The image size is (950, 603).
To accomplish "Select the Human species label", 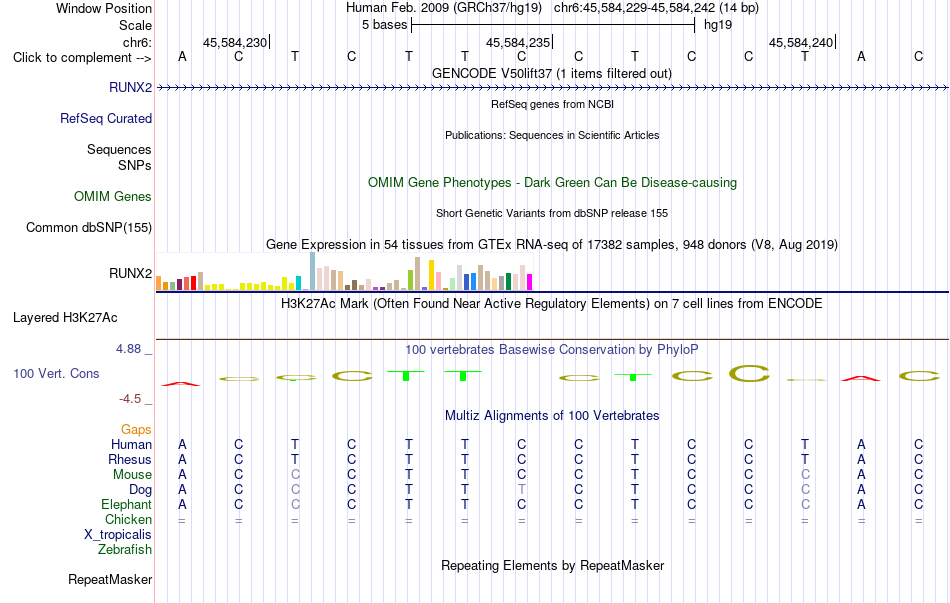I will point(131,444).
